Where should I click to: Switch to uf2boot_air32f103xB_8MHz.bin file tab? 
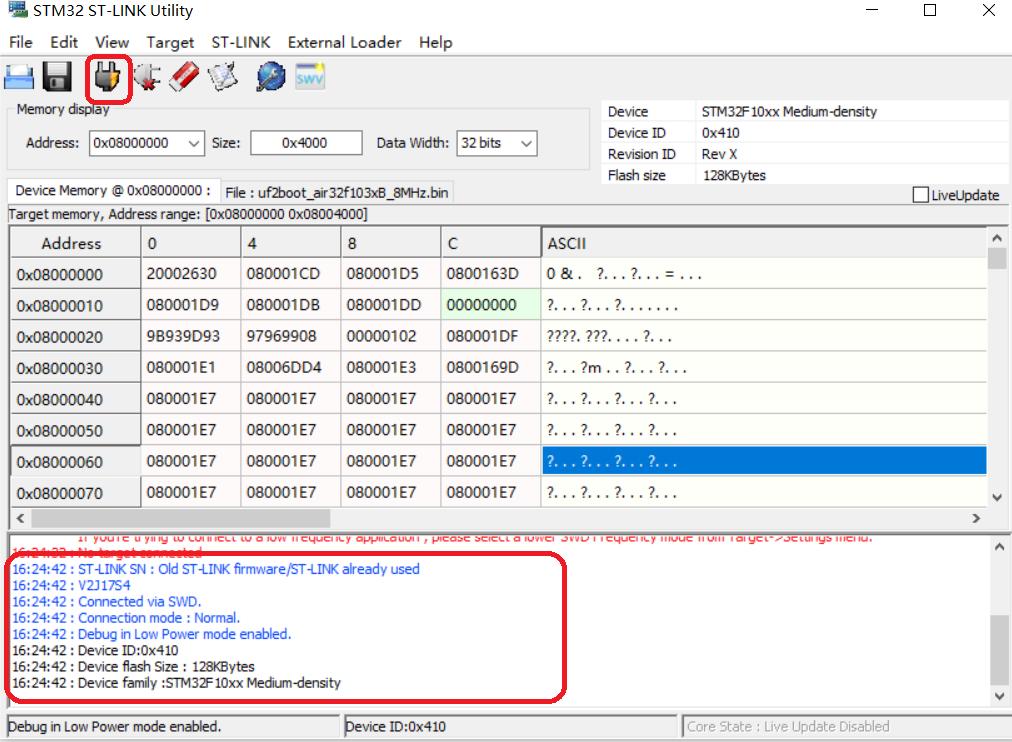click(338, 192)
